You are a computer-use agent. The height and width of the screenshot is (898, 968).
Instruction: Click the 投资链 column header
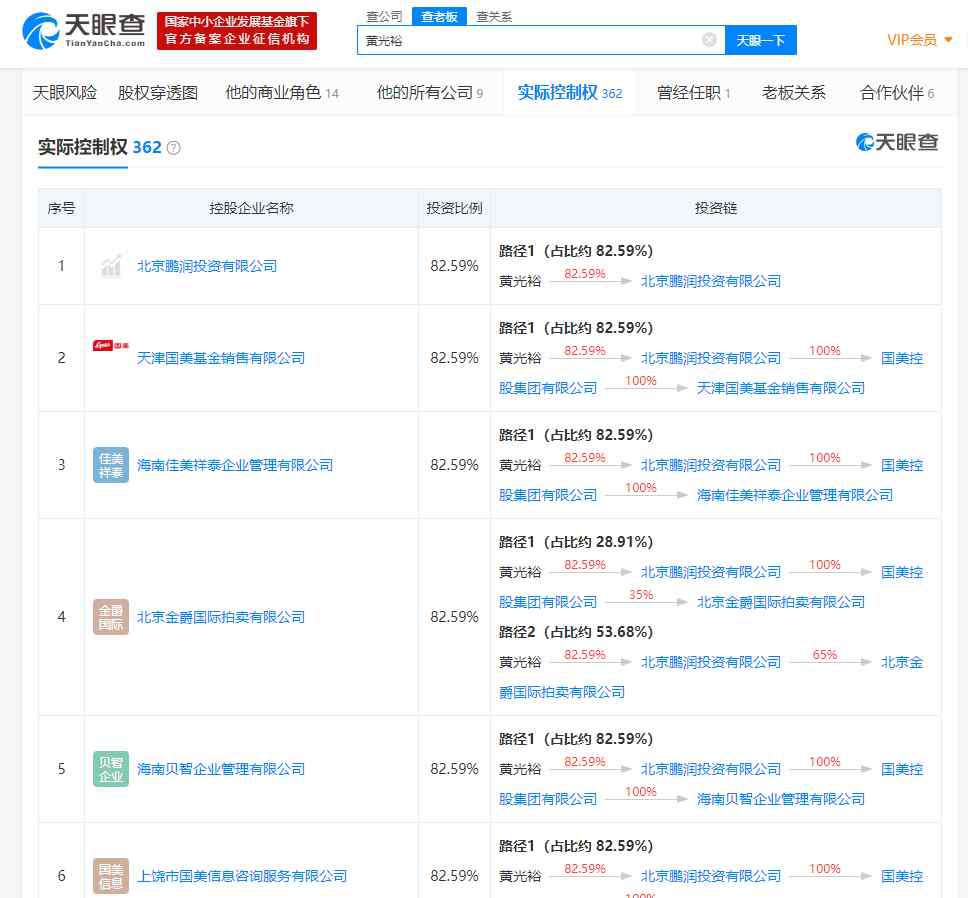coord(716,208)
